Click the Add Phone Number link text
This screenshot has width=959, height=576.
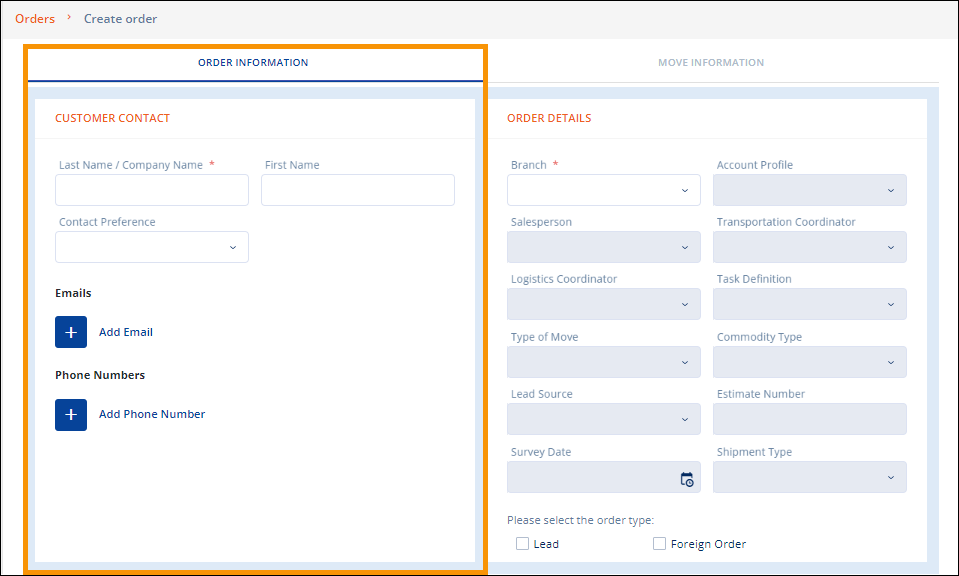152,414
